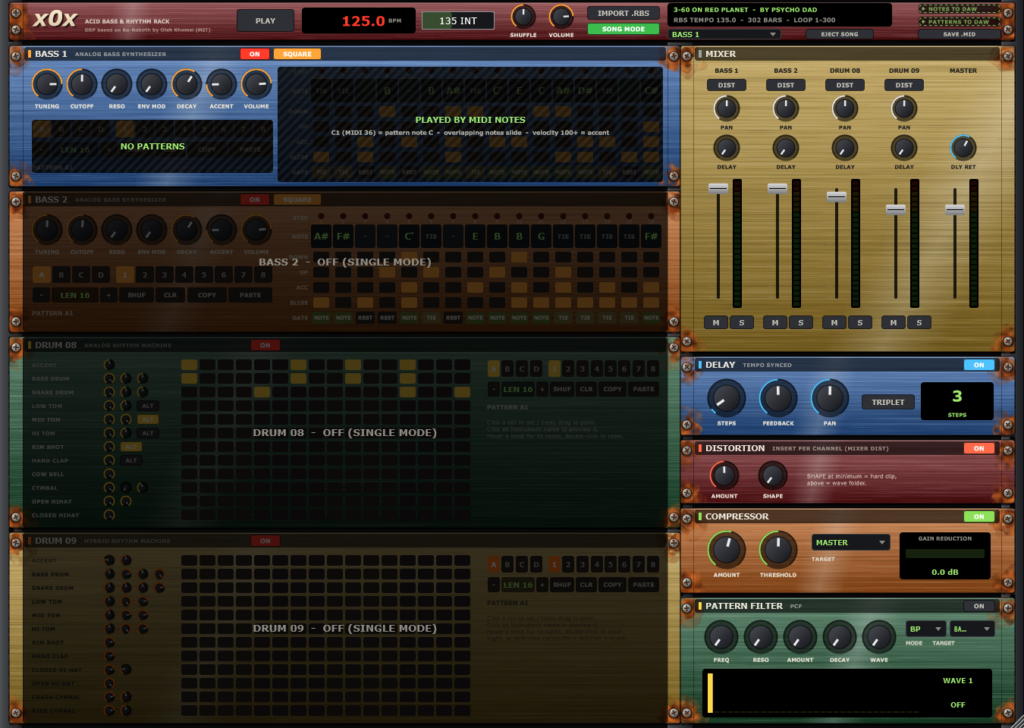Click the mixer BASS 1 PAN knob
Screen dimensions: 1024x728
coord(726,108)
